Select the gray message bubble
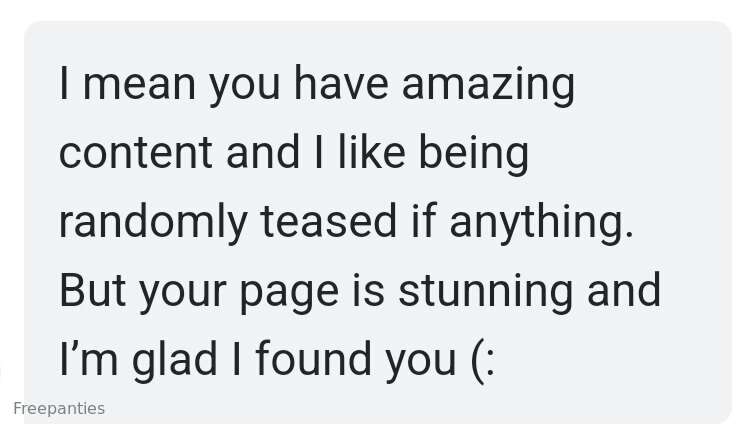 click(x=378, y=222)
